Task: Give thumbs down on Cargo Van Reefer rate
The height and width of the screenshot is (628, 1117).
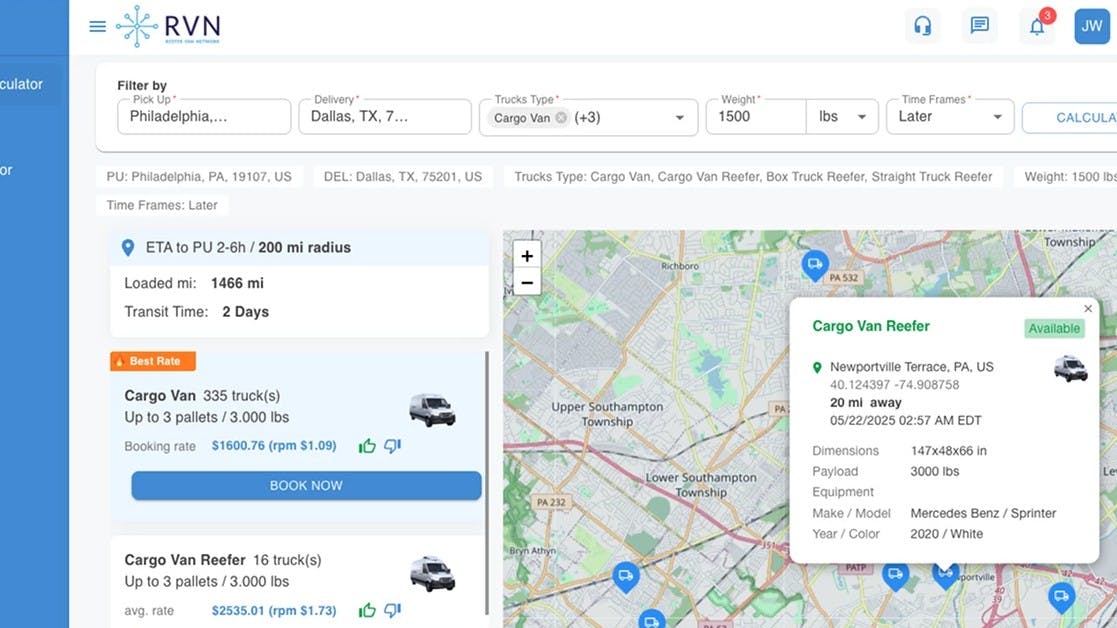Action: tap(391, 610)
